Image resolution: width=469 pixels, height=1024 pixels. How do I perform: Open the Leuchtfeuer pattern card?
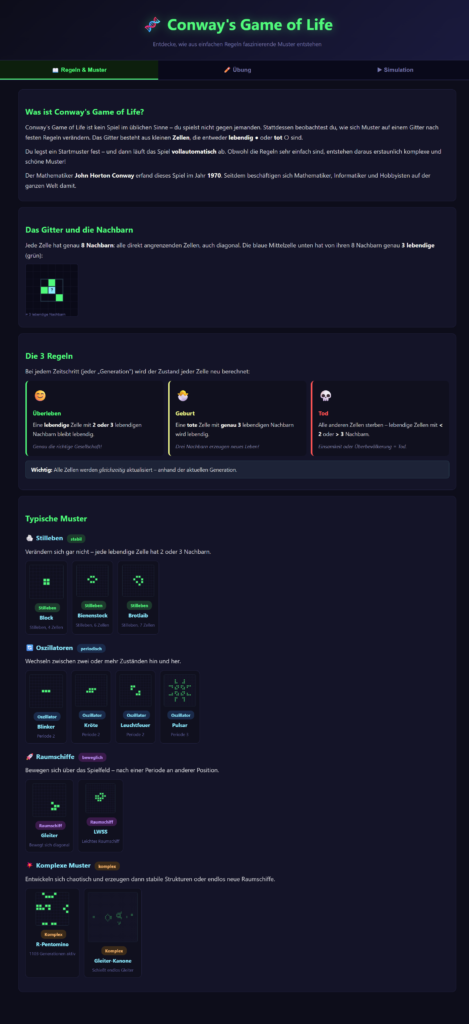point(136,707)
